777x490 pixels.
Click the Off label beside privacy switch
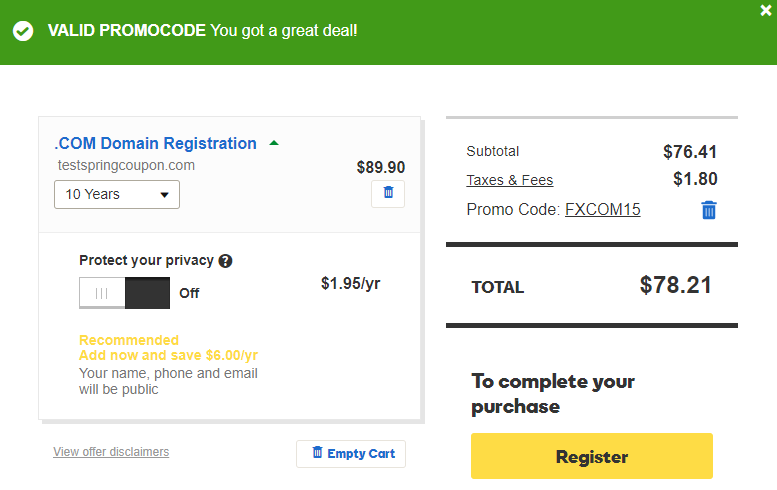189,293
